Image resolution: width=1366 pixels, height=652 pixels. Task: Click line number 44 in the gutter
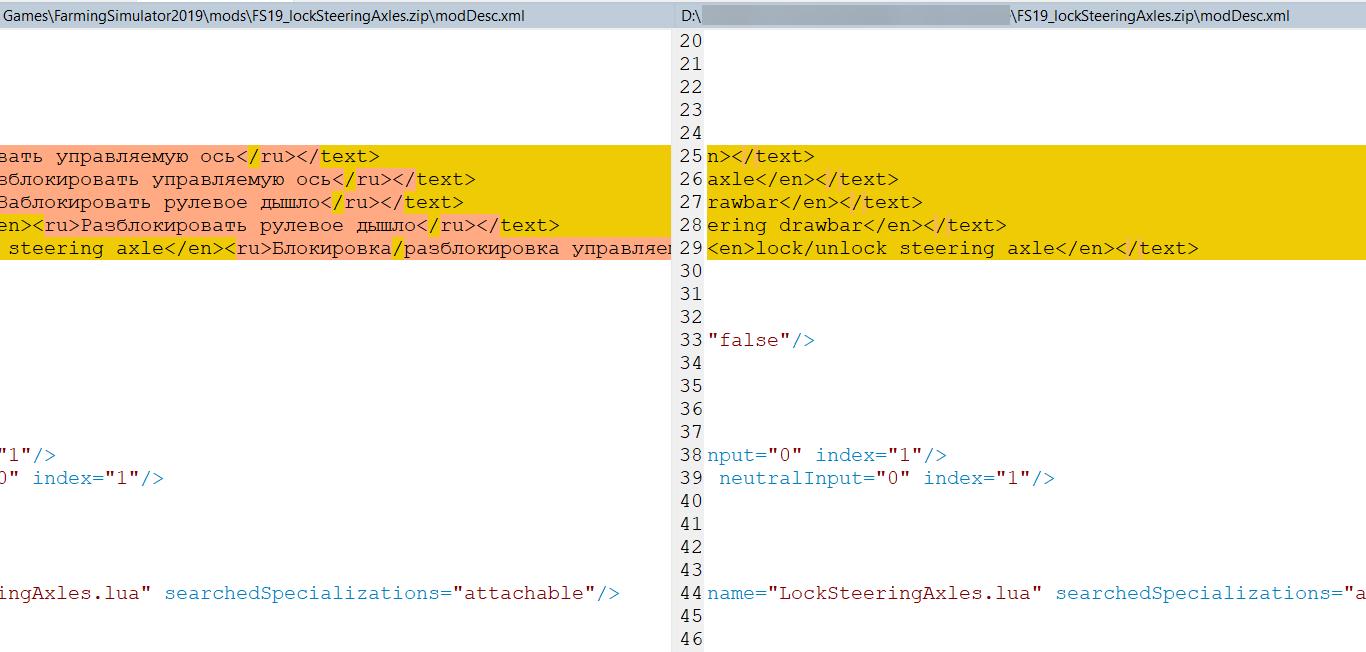[690, 593]
